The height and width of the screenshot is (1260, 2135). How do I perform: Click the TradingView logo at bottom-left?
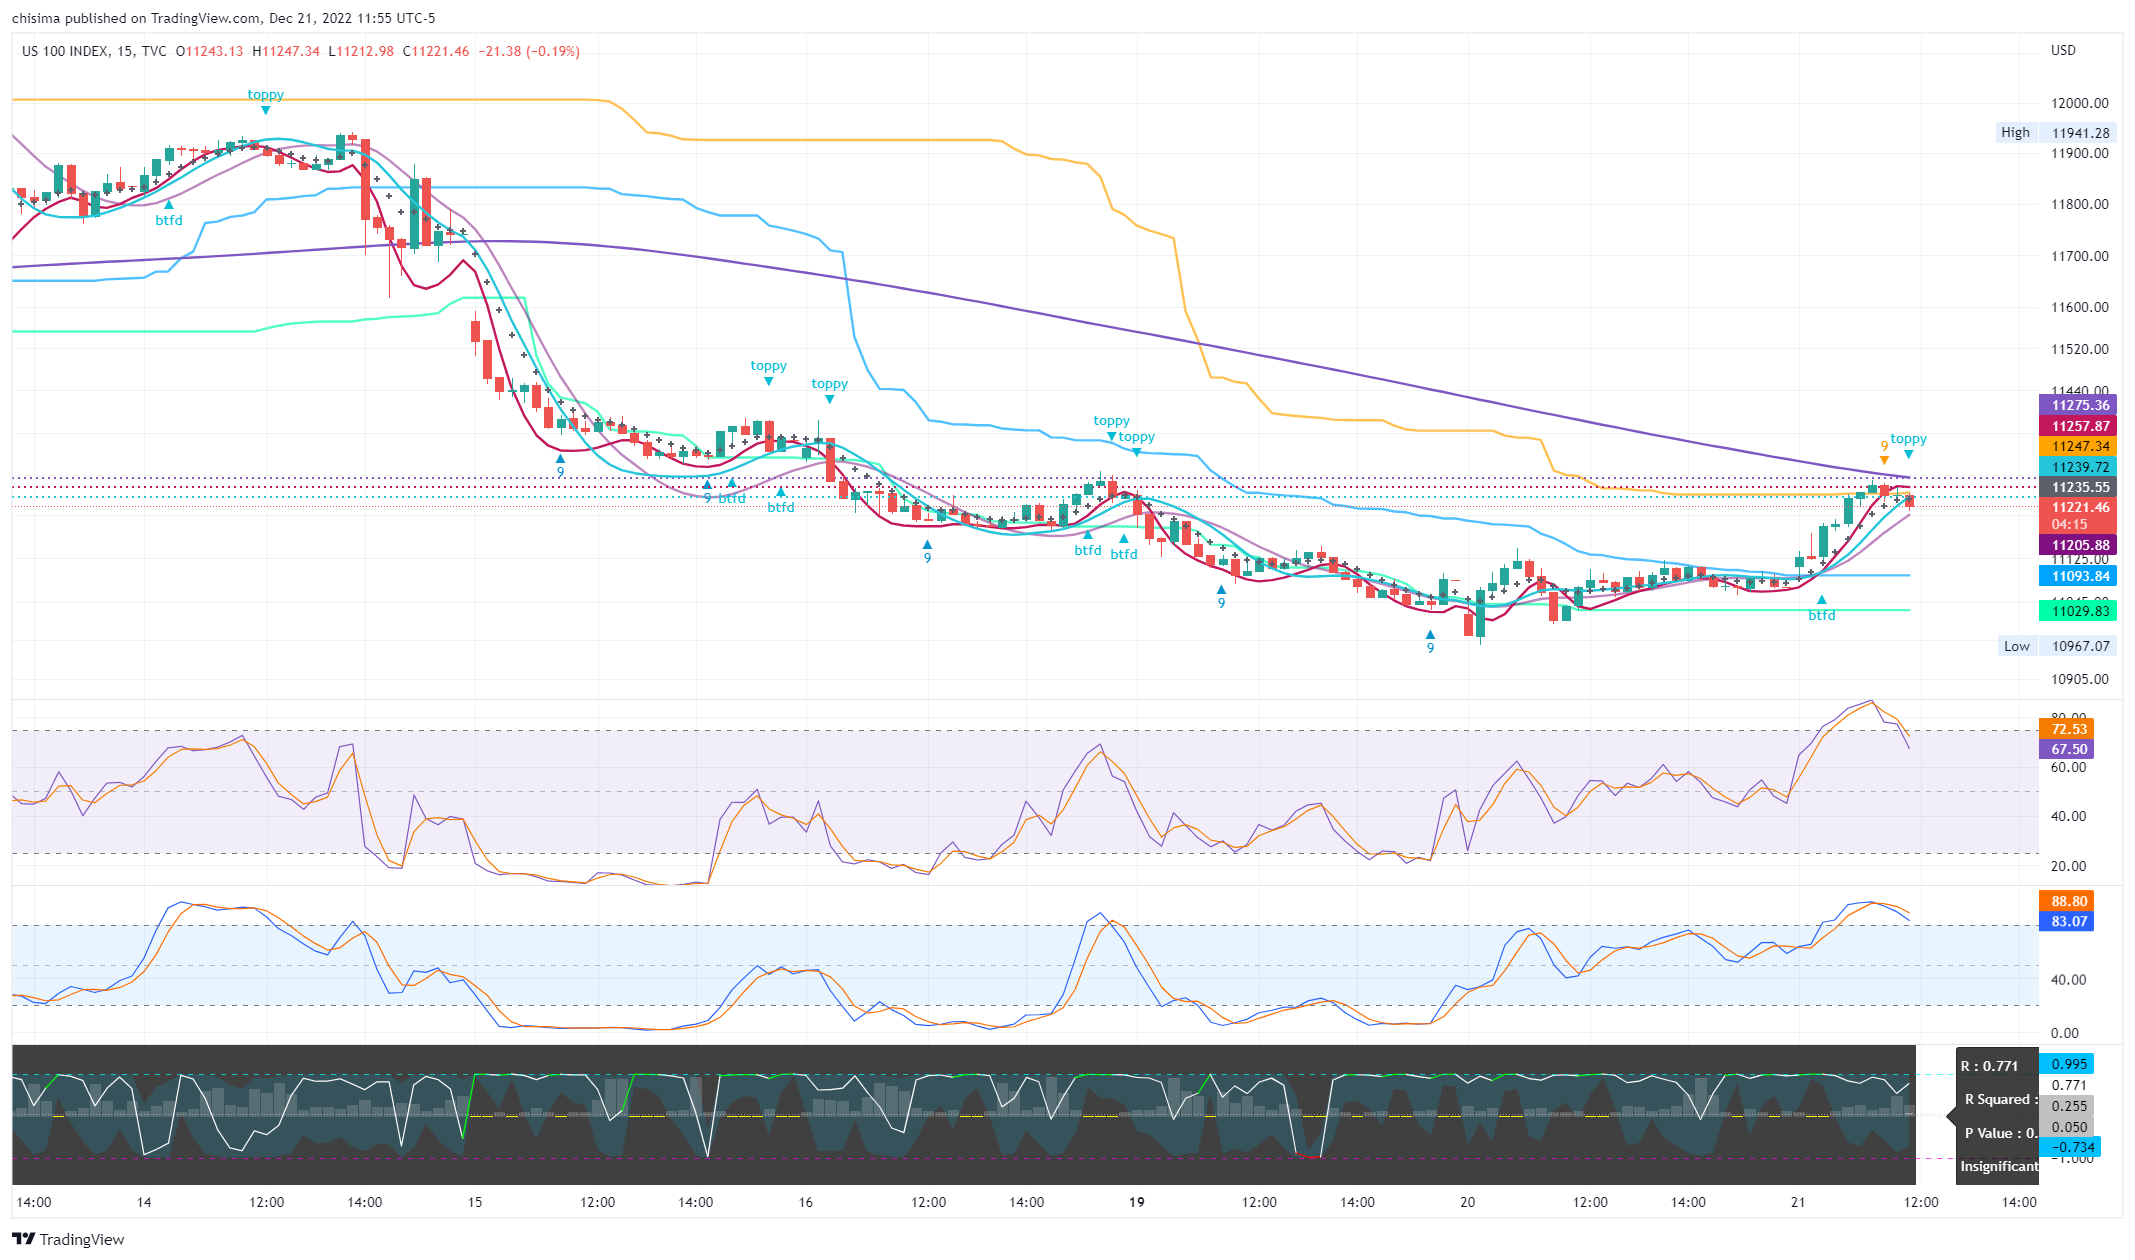[x=68, y=1239]
